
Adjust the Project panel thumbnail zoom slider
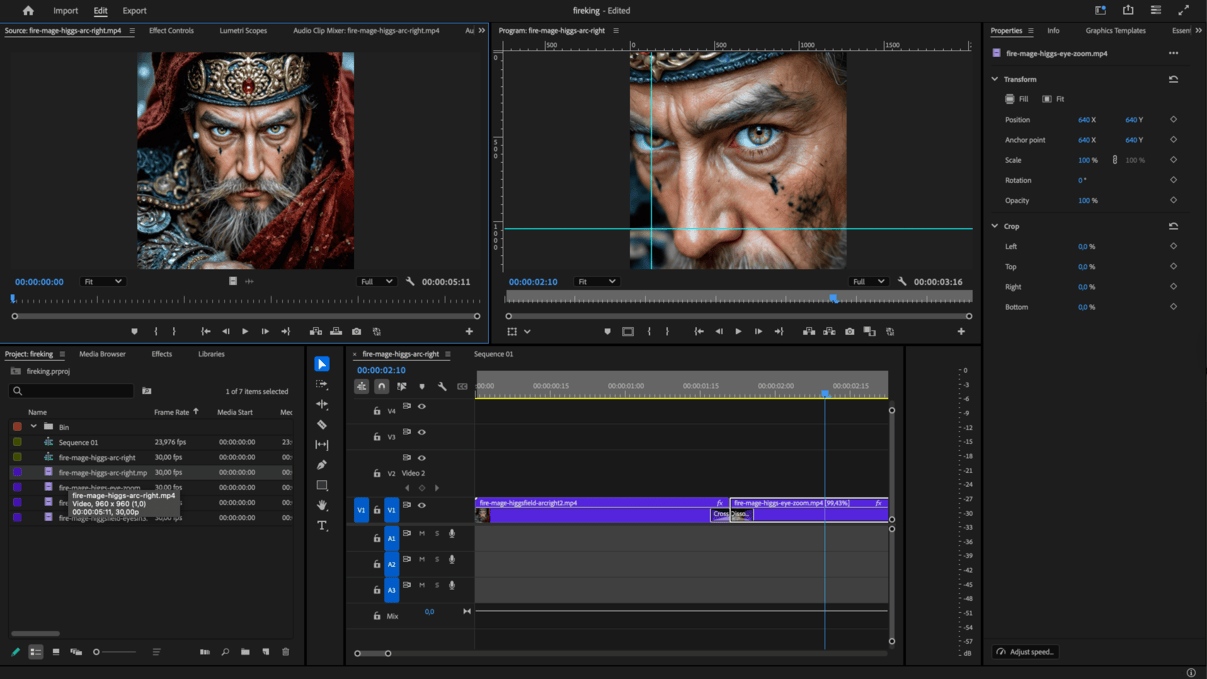click(x=97, y=652)
